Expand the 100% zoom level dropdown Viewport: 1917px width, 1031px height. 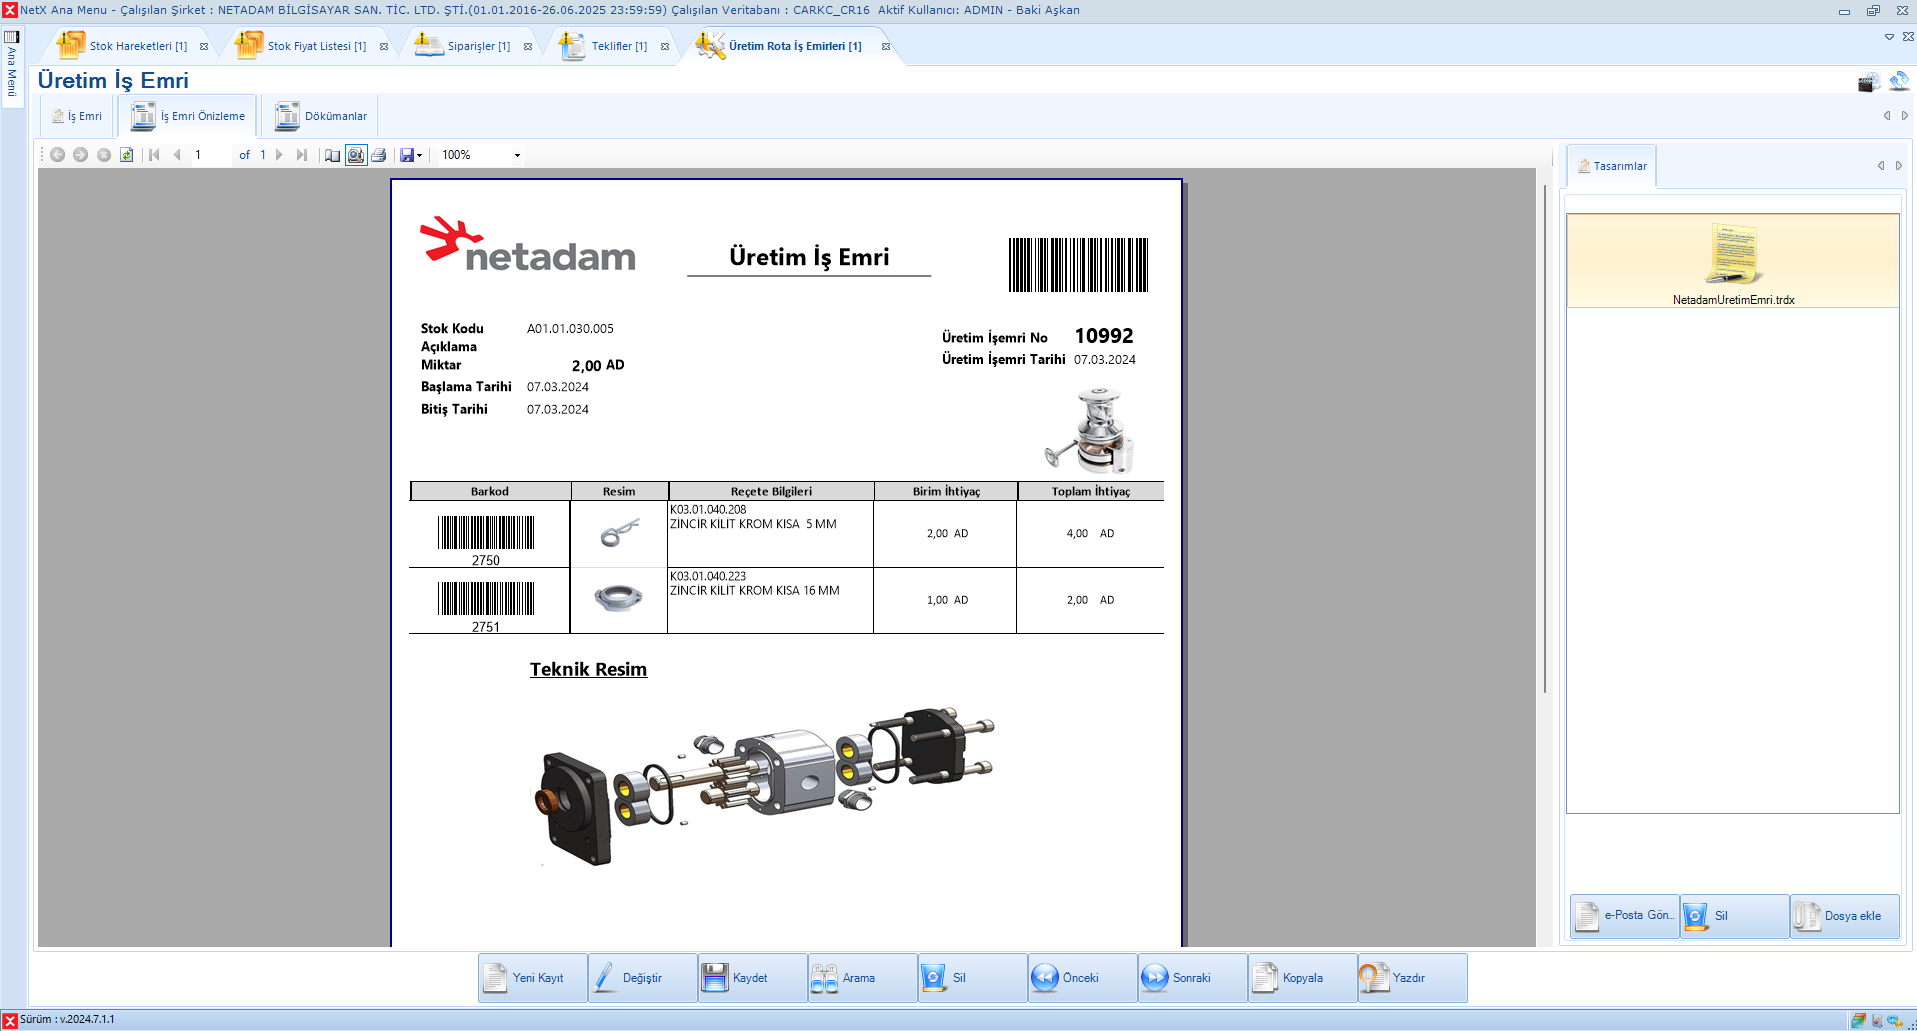(517, 155)
